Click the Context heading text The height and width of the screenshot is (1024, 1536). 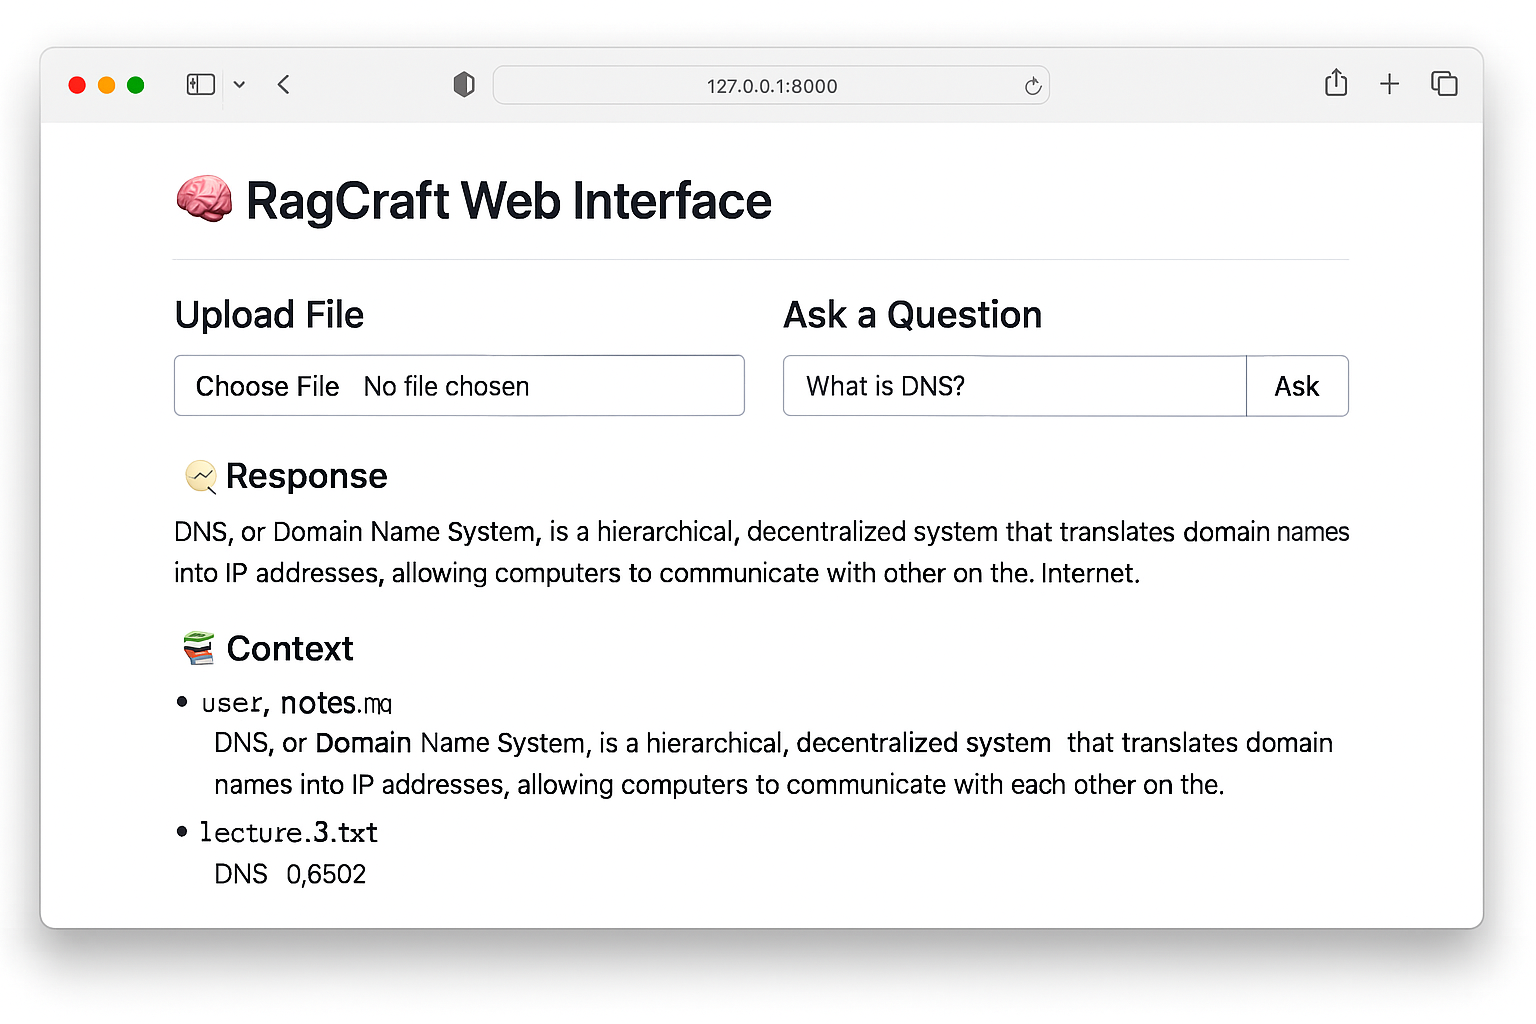click(x=290, y=649)
